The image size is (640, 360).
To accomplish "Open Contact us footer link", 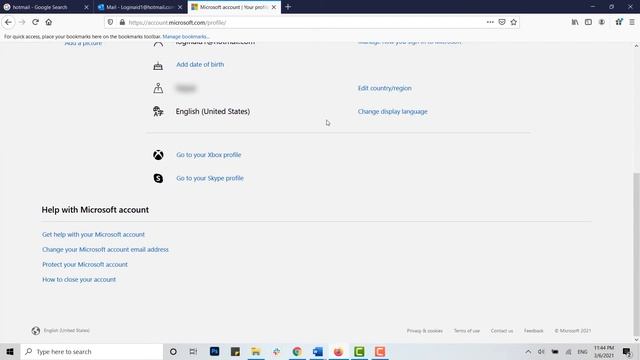I will 502,331.
